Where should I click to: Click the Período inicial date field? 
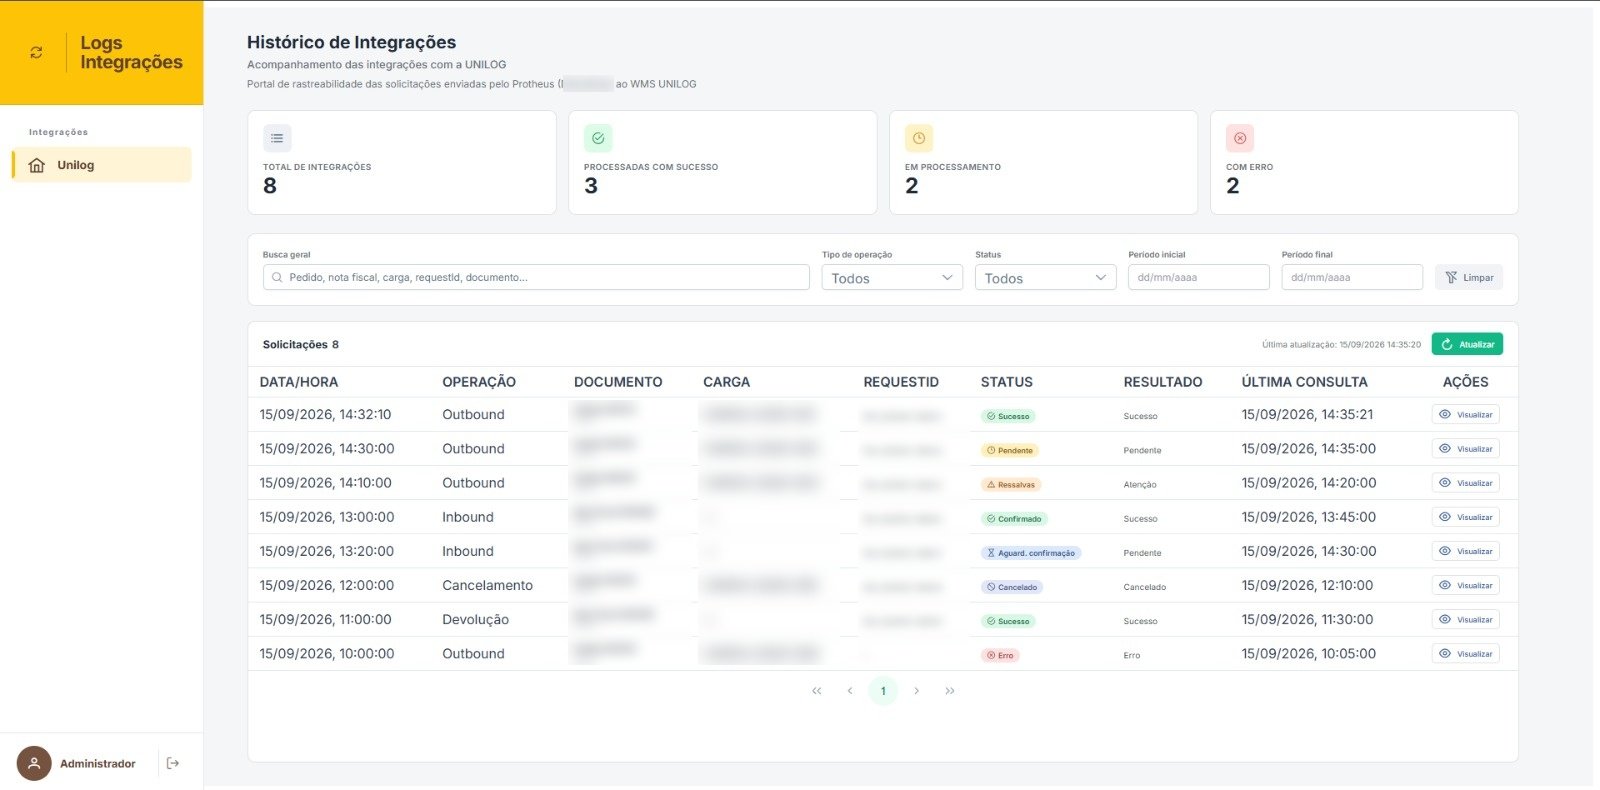[1198, 277]
